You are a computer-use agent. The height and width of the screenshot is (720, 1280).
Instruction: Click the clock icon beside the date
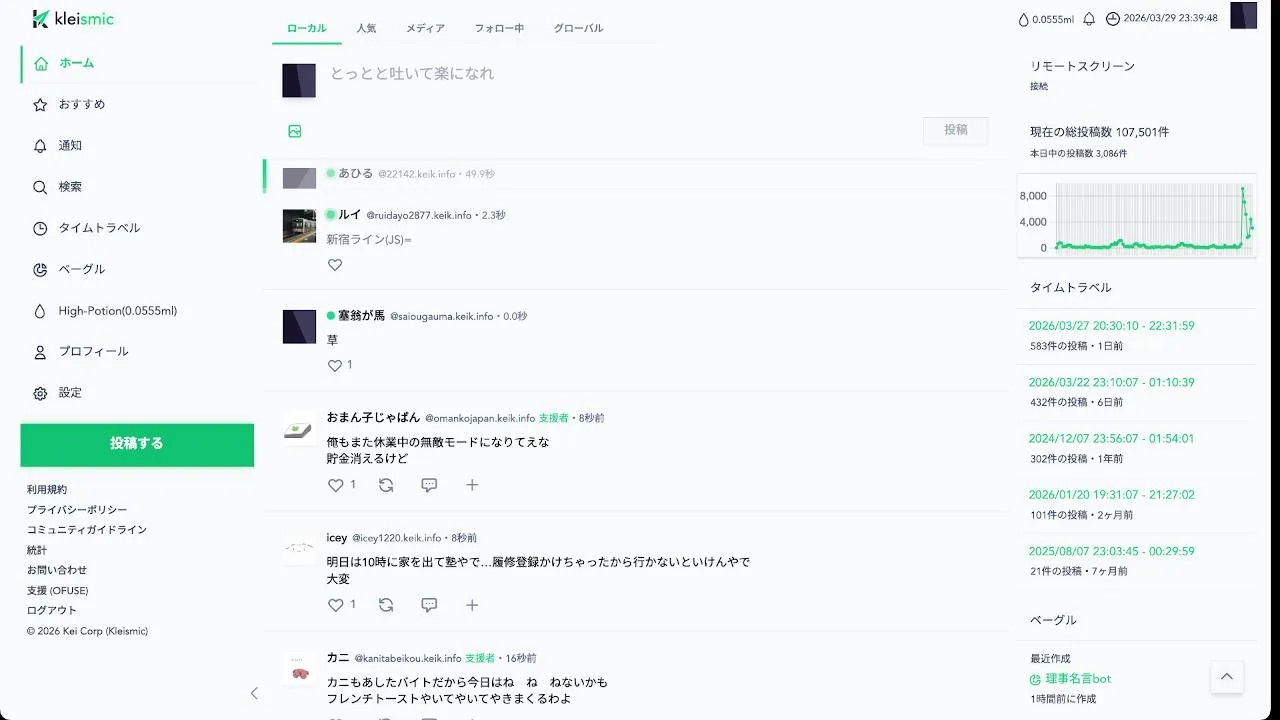[x=1112, y=19]
